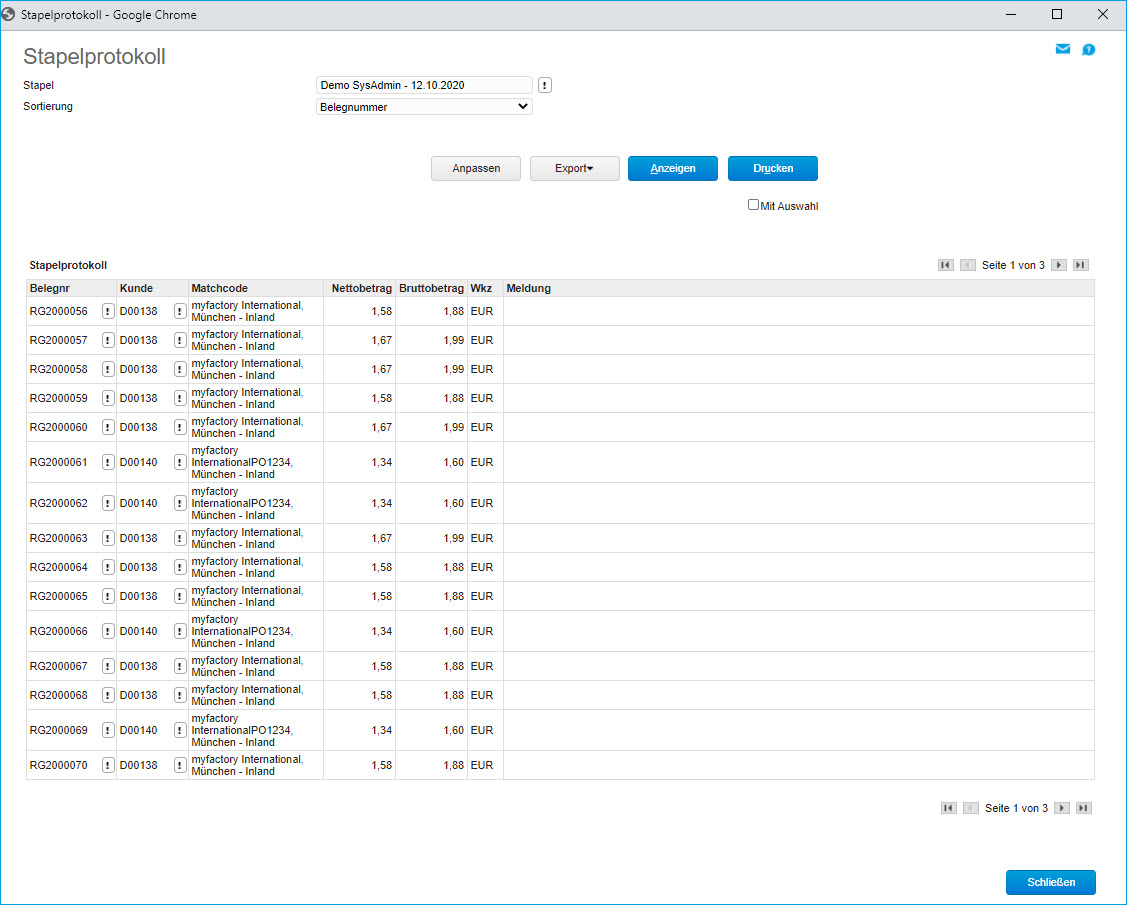Click the Nettobetrag column header
Viewport: 1127px width, 905px height.
(361, 288)
